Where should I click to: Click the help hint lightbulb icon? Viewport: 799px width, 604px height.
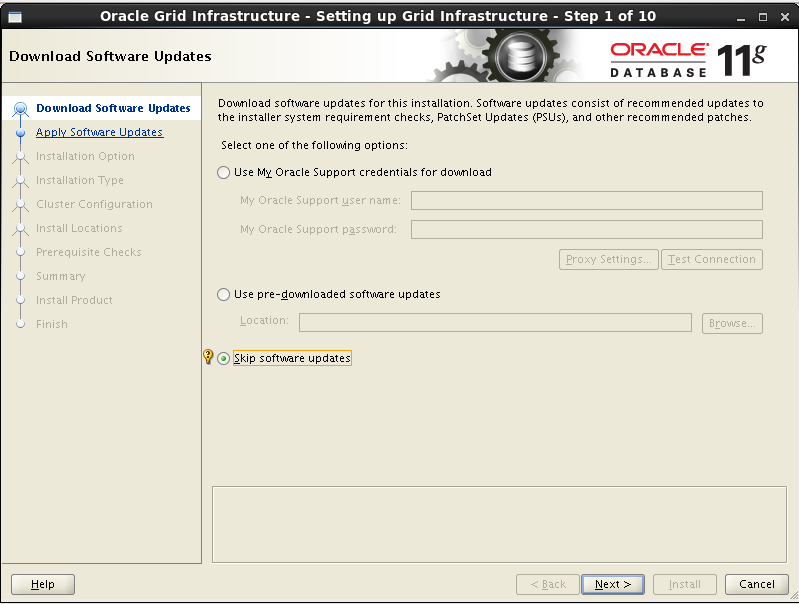(x=208, y=356)
